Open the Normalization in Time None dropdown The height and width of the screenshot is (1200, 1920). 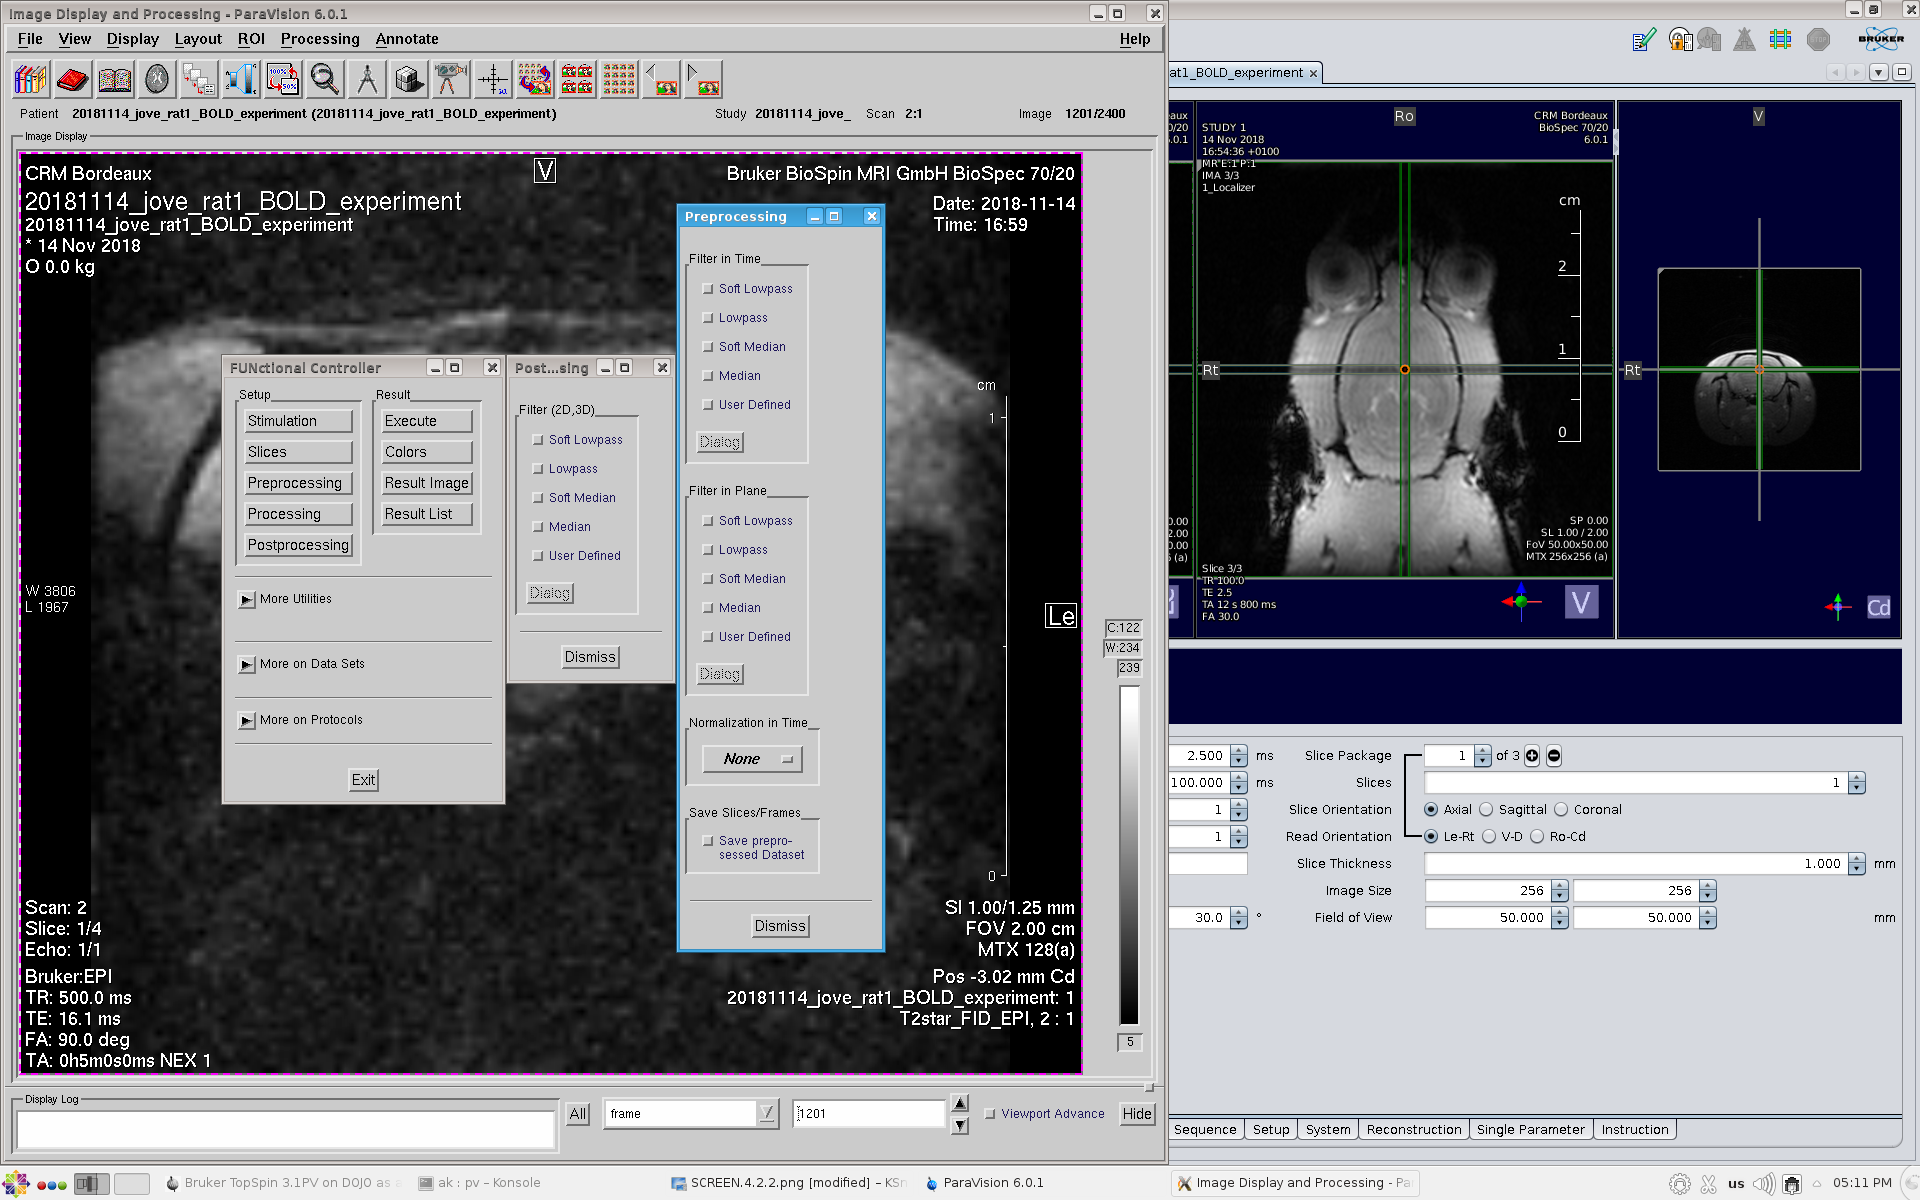point(753,759)
